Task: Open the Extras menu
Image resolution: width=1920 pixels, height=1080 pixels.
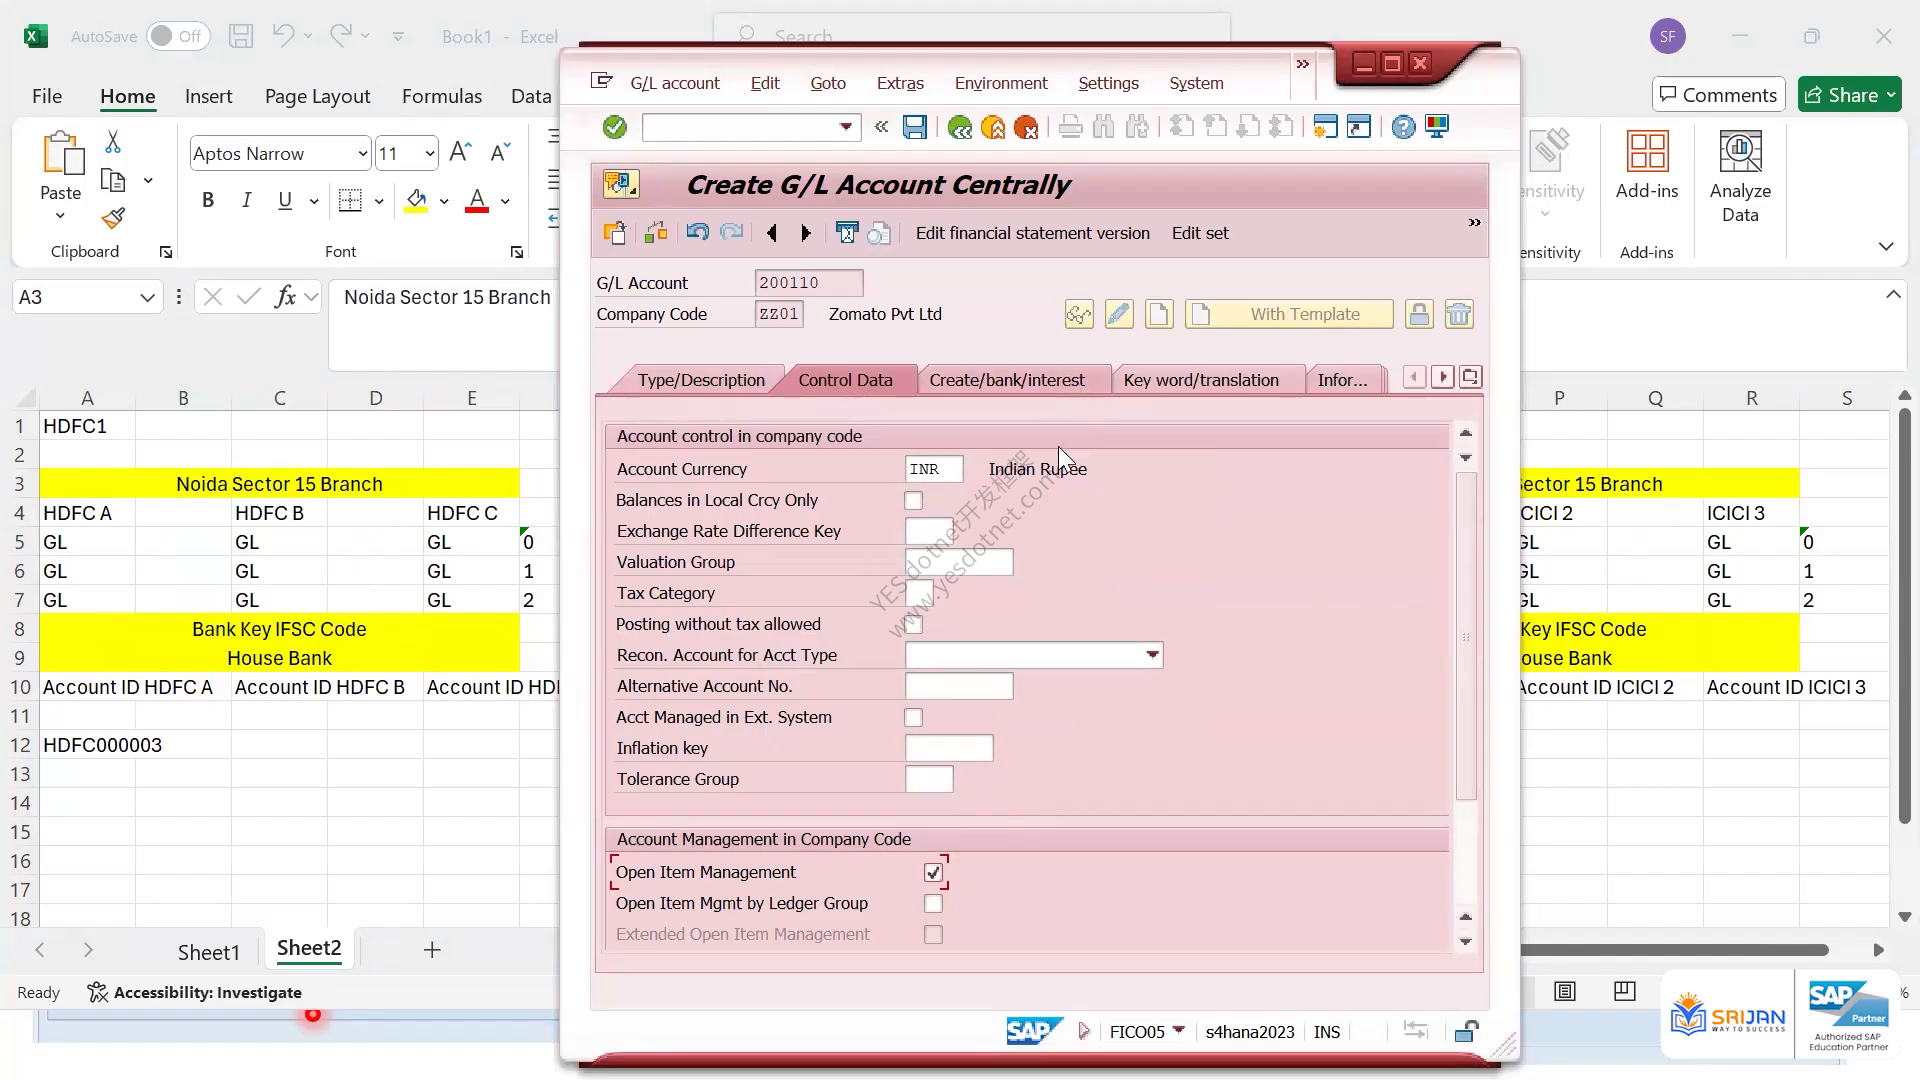Action: (x=900, y=83)
